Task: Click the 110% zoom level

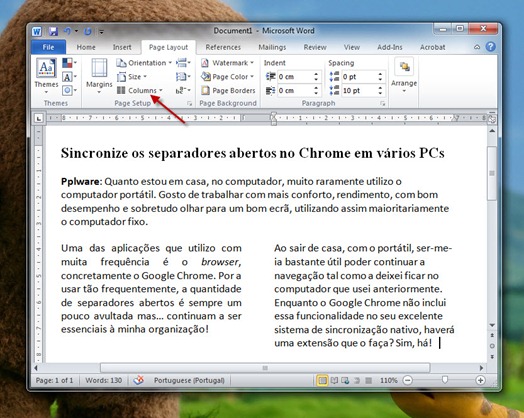Action: point(388,380)
